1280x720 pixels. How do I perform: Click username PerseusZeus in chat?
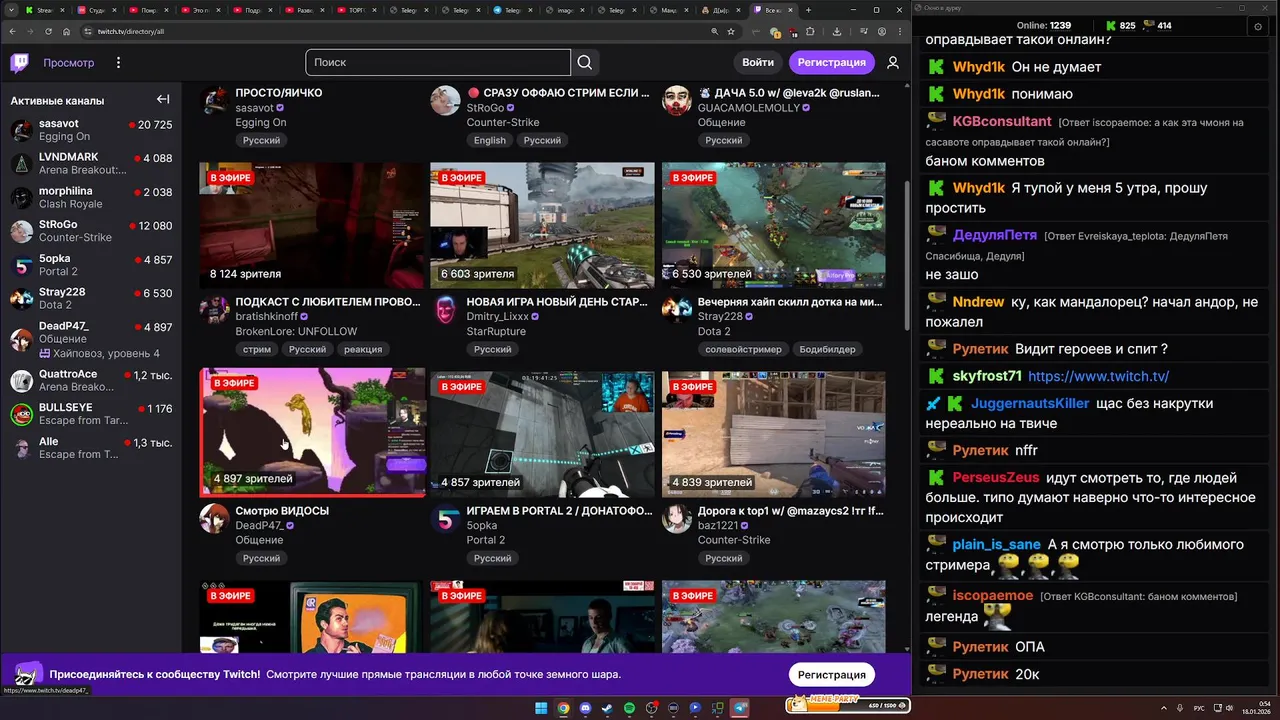click(x=996, y=478)
